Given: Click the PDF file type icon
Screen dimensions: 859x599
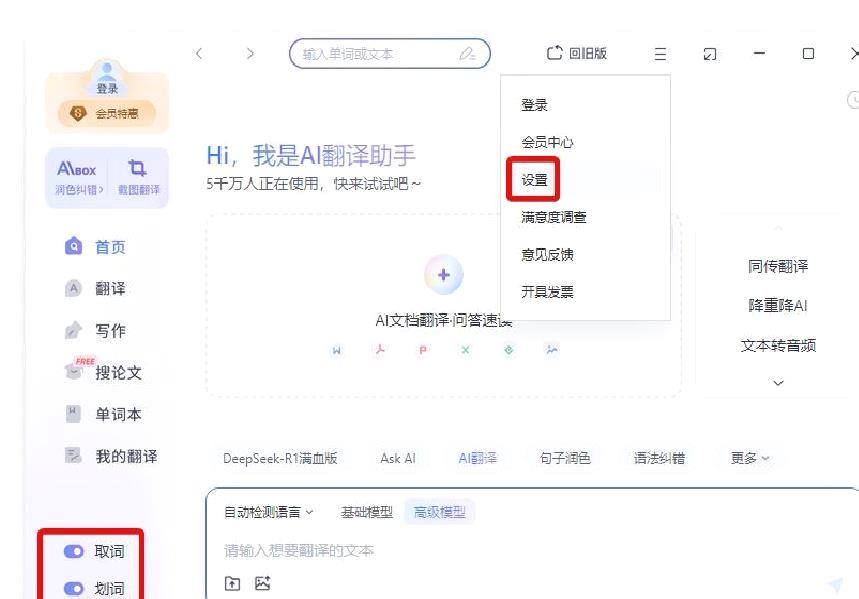Looking at the screenshot, I should tap(380, 350).
